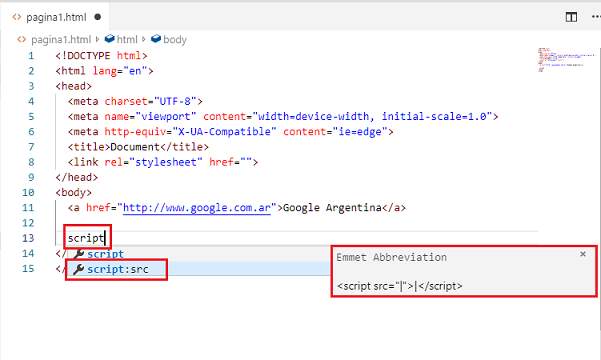Expand breadcrumb arrow after html
The image size is (601, 360).
(144, 39)
